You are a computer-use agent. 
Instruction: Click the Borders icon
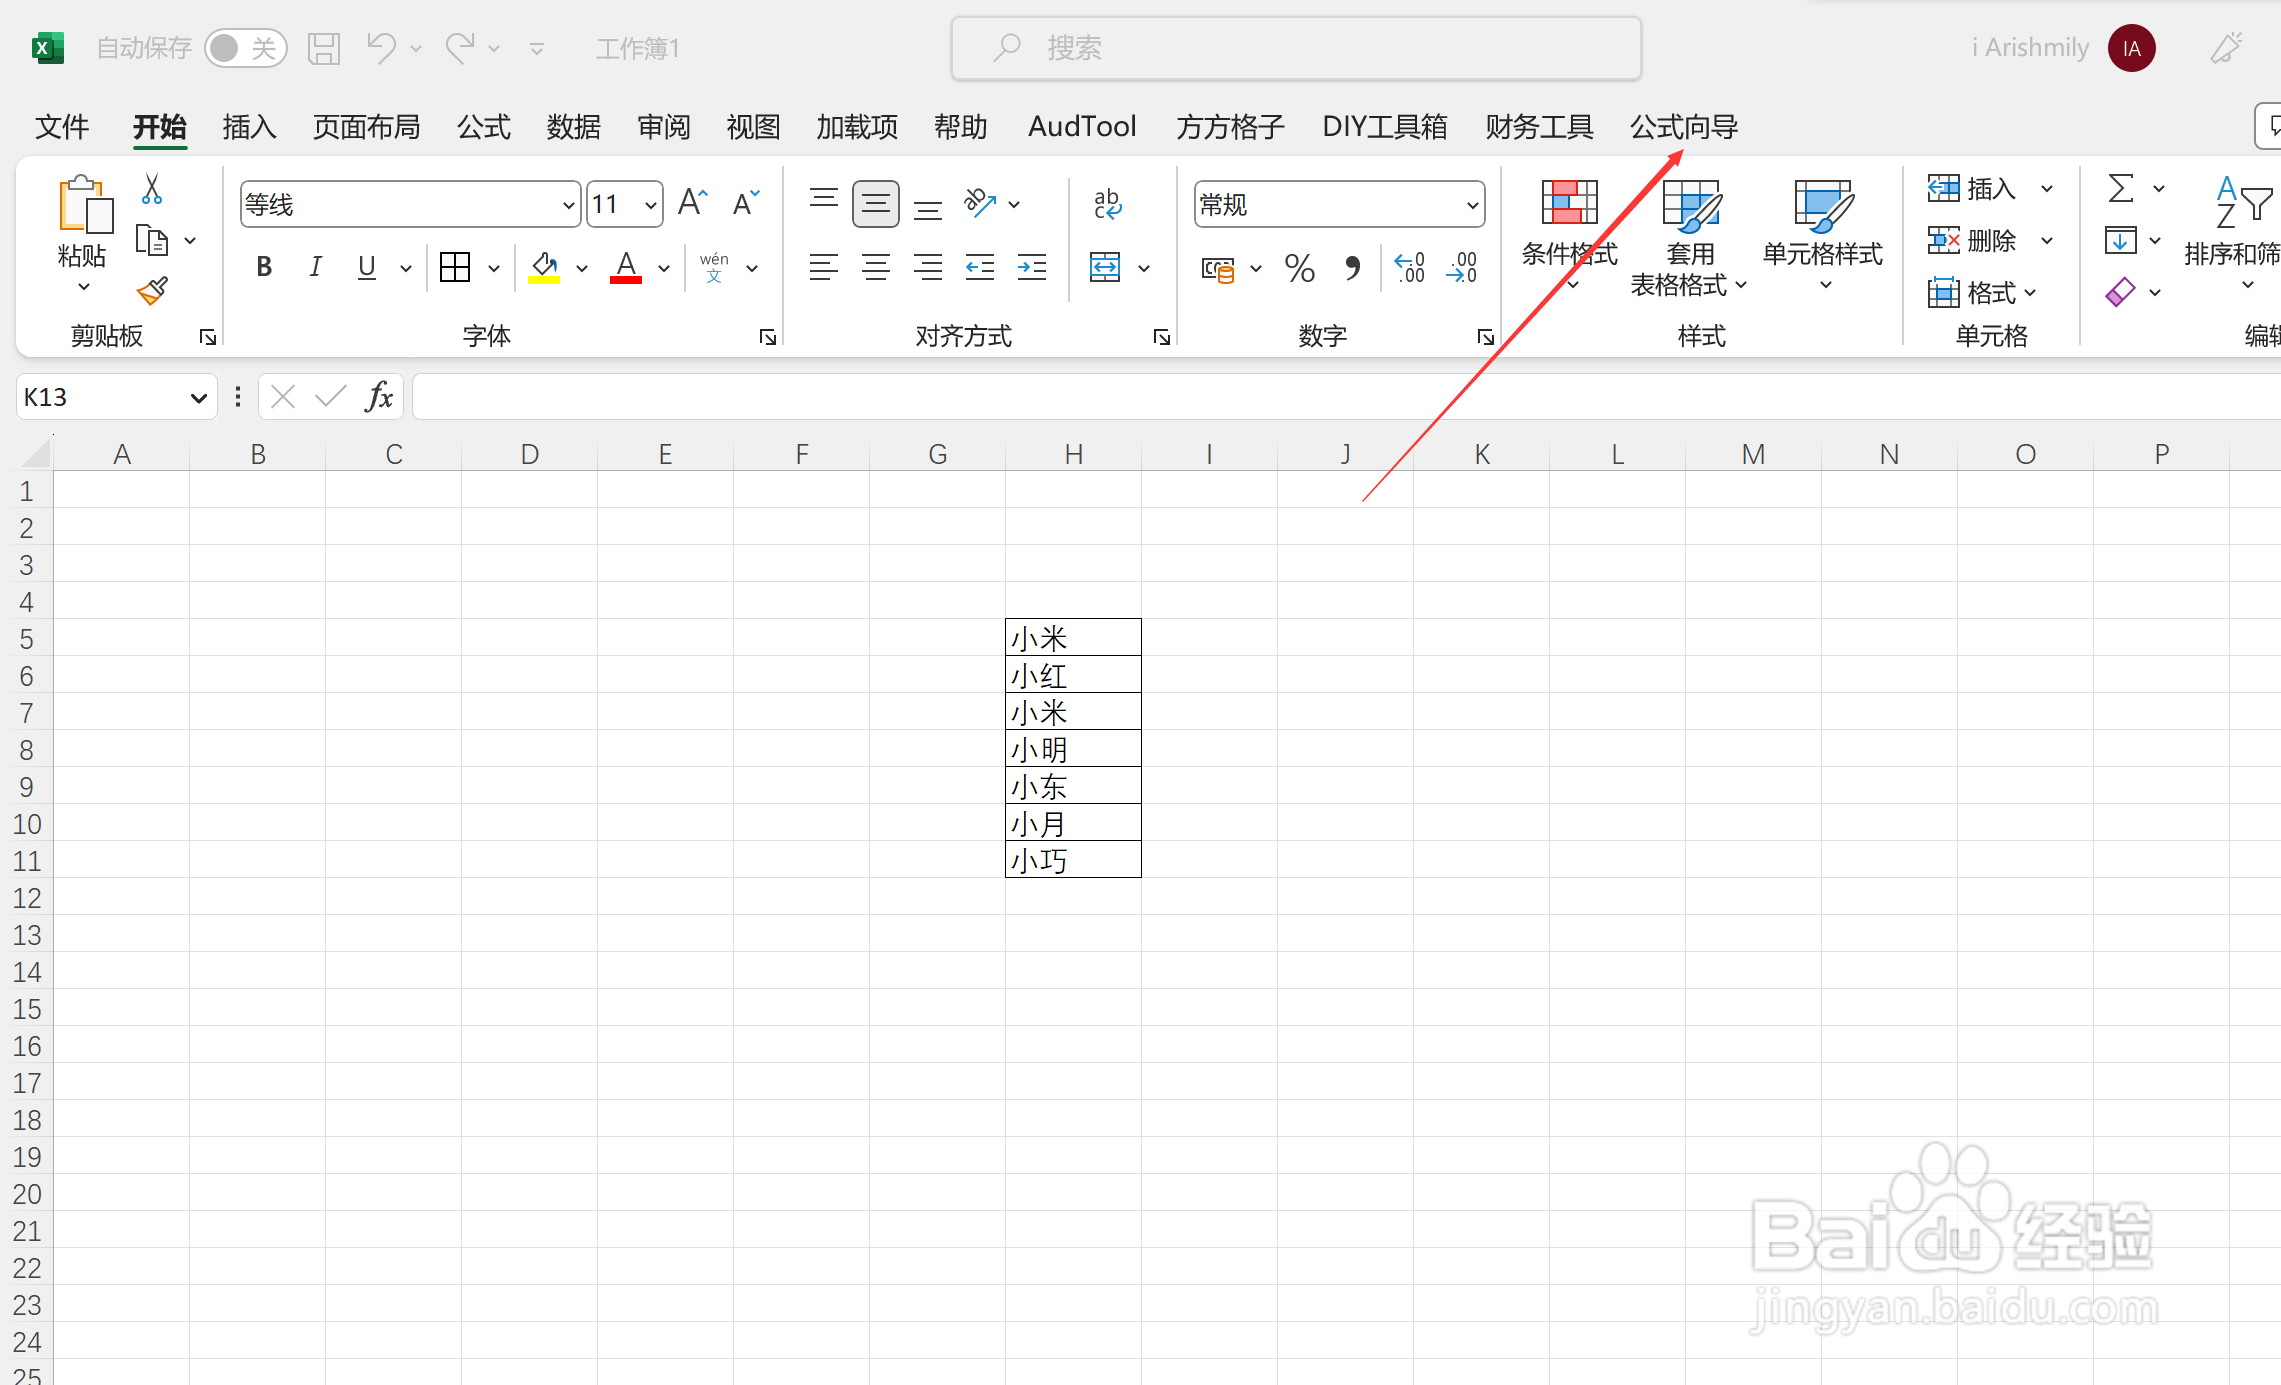click(x=455, y=267)
